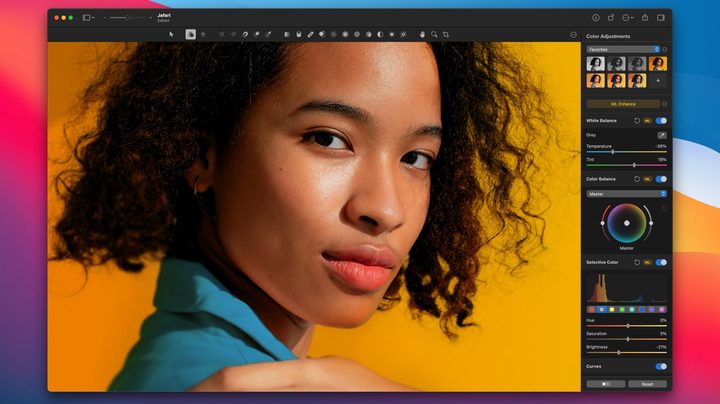Click right arc handle of color wheel
Screen dimensions: 720x404
pyautogui.click(x=651, y=223)
